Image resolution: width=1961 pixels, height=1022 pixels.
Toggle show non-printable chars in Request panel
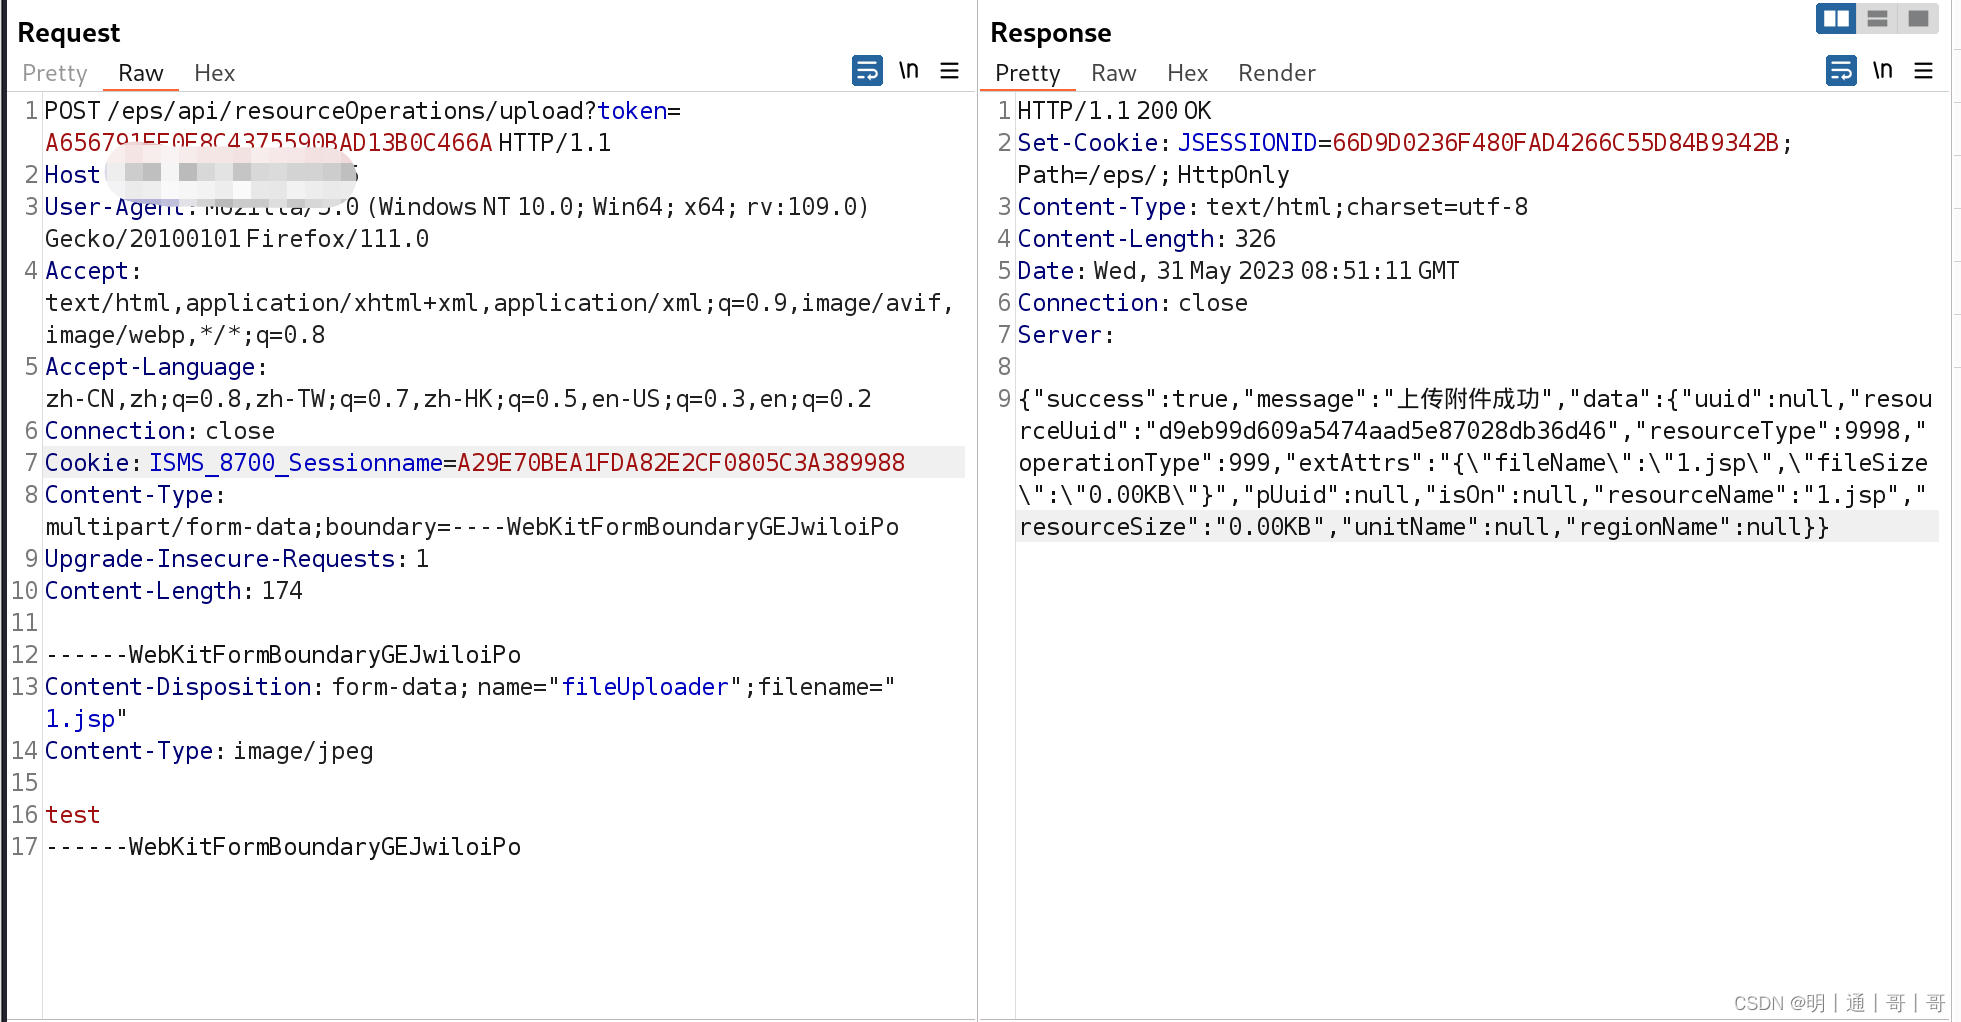coord(908,71)
